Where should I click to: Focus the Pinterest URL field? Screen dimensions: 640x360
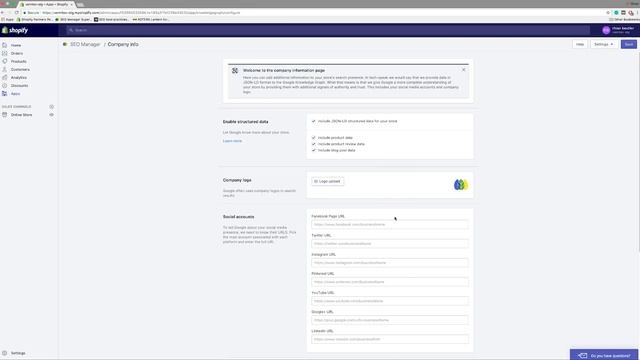click(x=390, y=282)
